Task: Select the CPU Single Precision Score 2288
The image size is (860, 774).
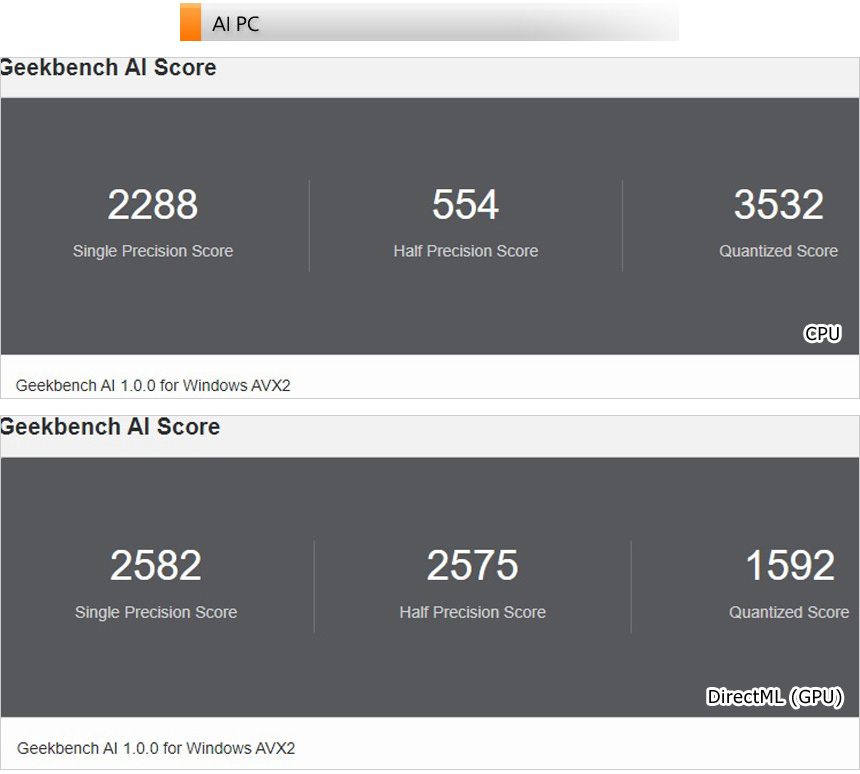Action: click(152, 205)
